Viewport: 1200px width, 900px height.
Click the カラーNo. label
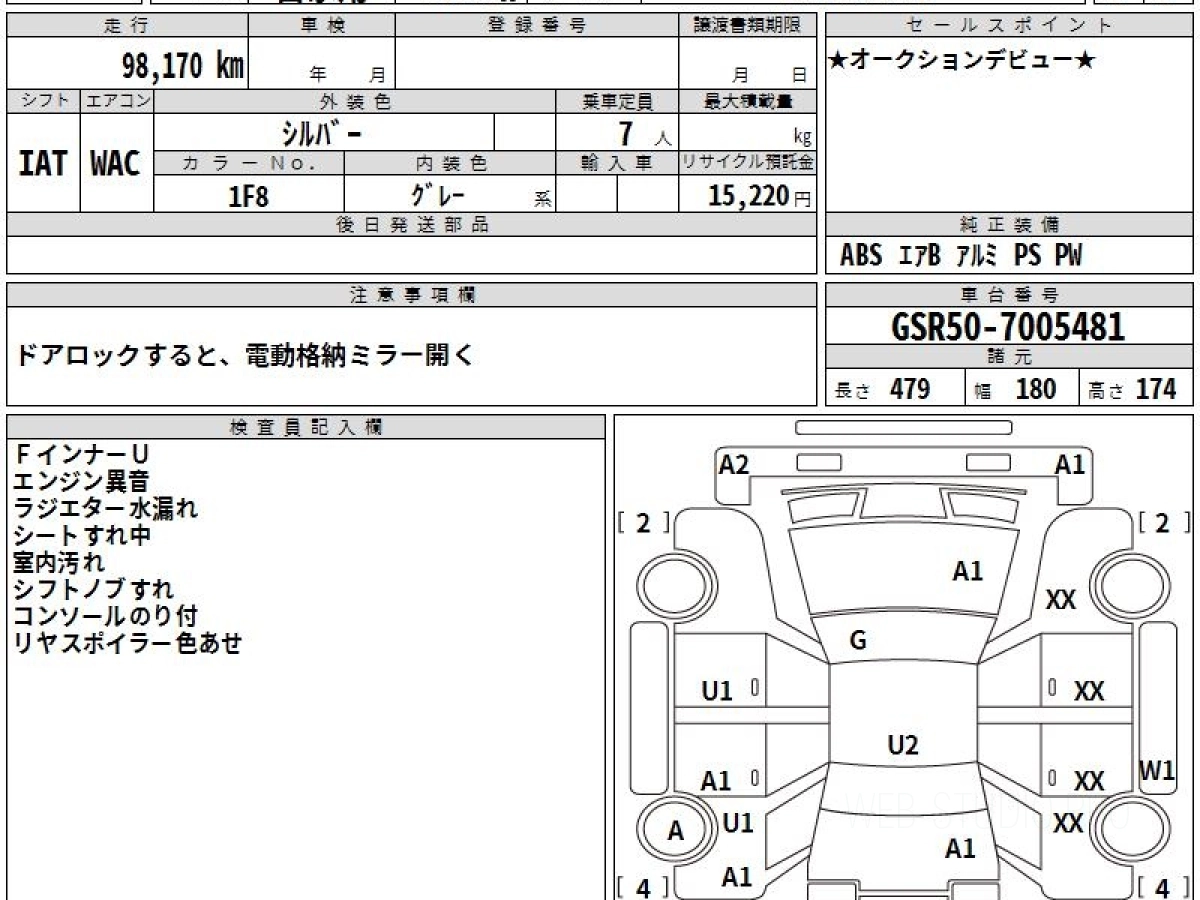click(x=249, y=163)
